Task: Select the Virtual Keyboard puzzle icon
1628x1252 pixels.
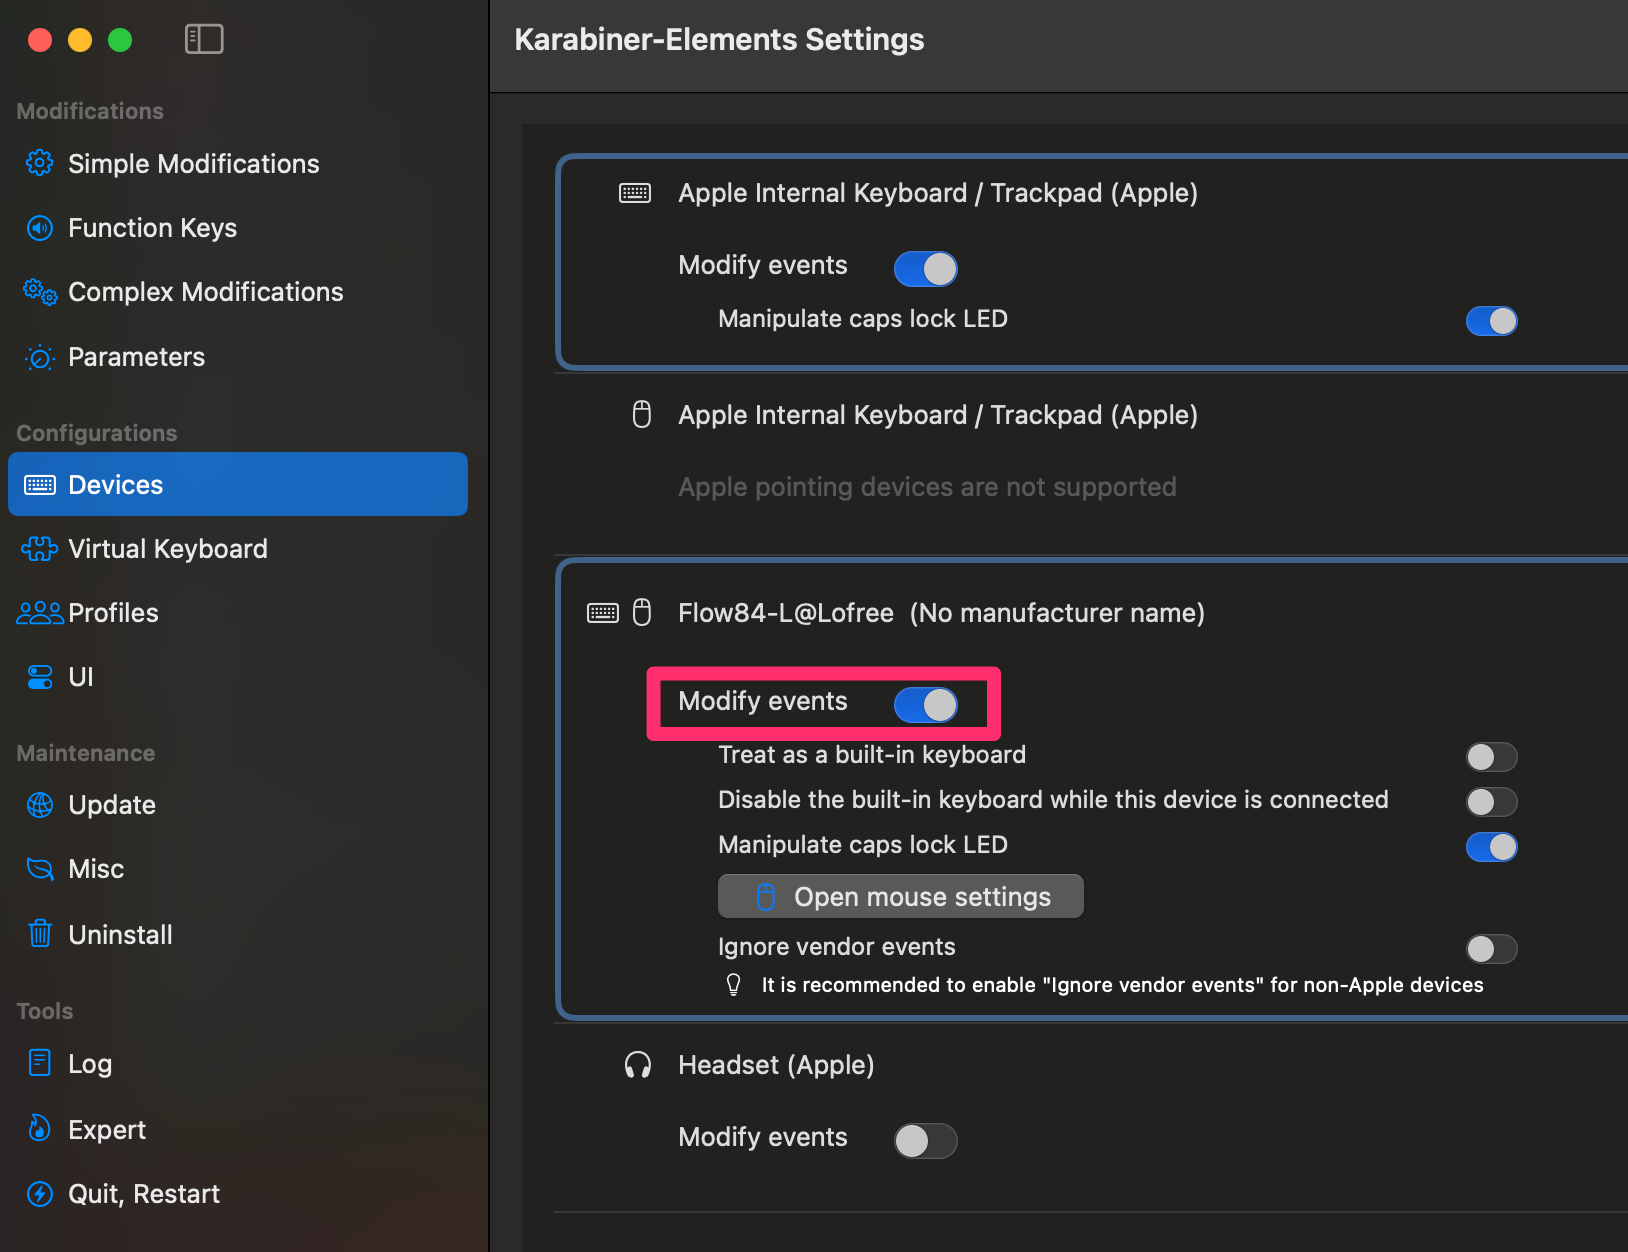Action: (x=40, y=549)
